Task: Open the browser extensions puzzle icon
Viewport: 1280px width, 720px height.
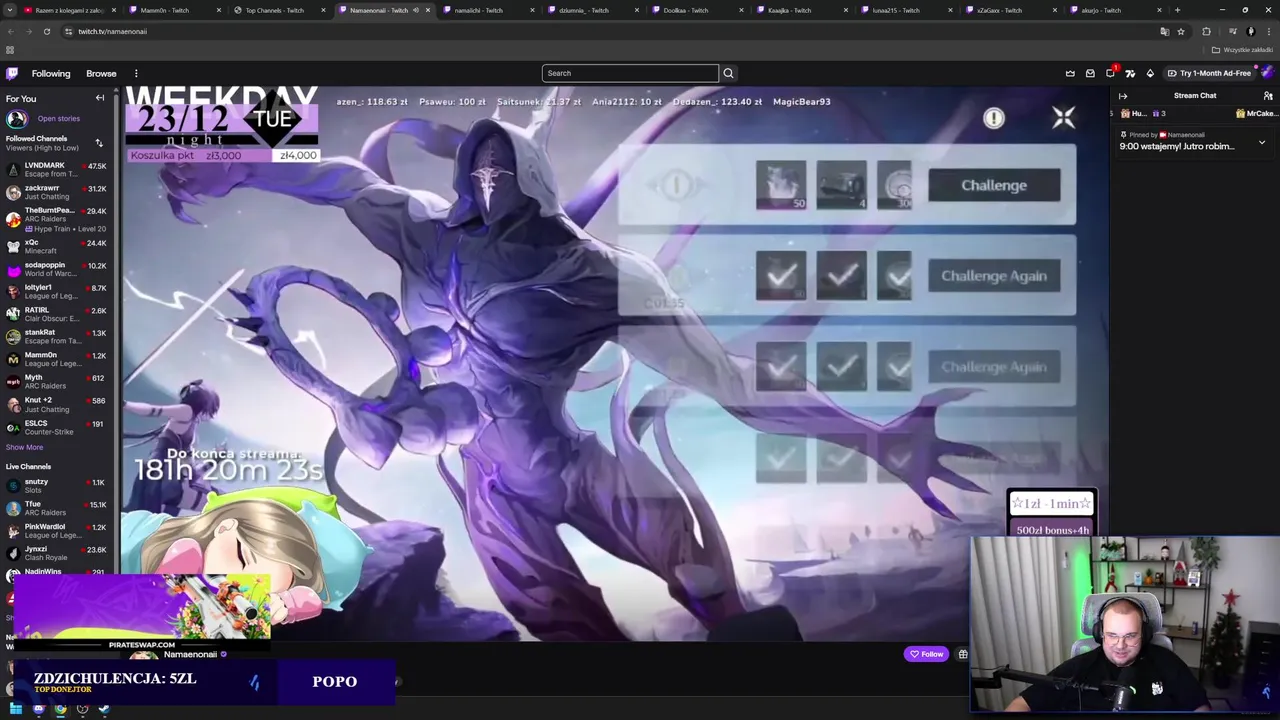Action: click(1206, 31)
